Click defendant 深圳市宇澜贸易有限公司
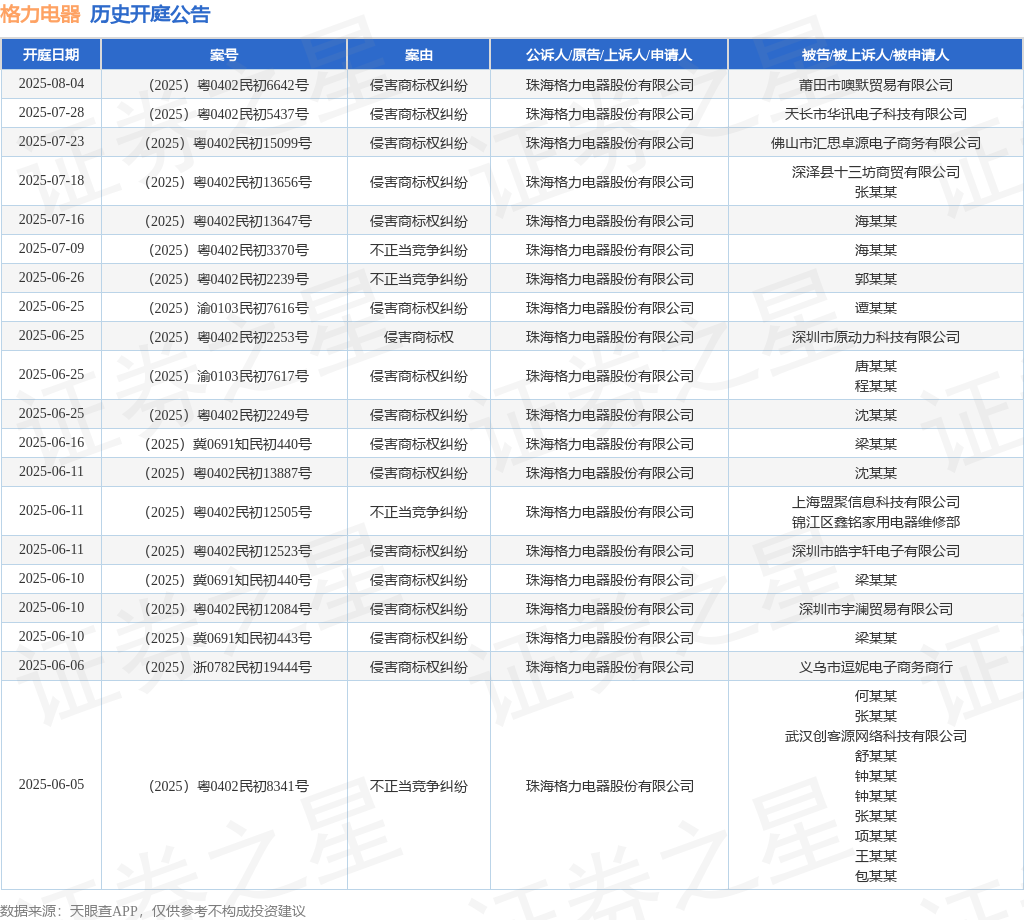Image resolution: width=1024 pixels, height=920 pixels. 875,609
